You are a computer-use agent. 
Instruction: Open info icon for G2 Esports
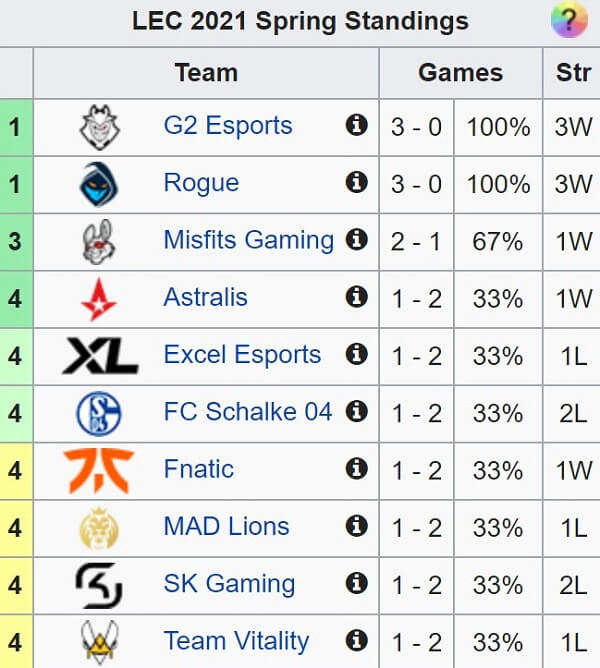click(357, 125)
